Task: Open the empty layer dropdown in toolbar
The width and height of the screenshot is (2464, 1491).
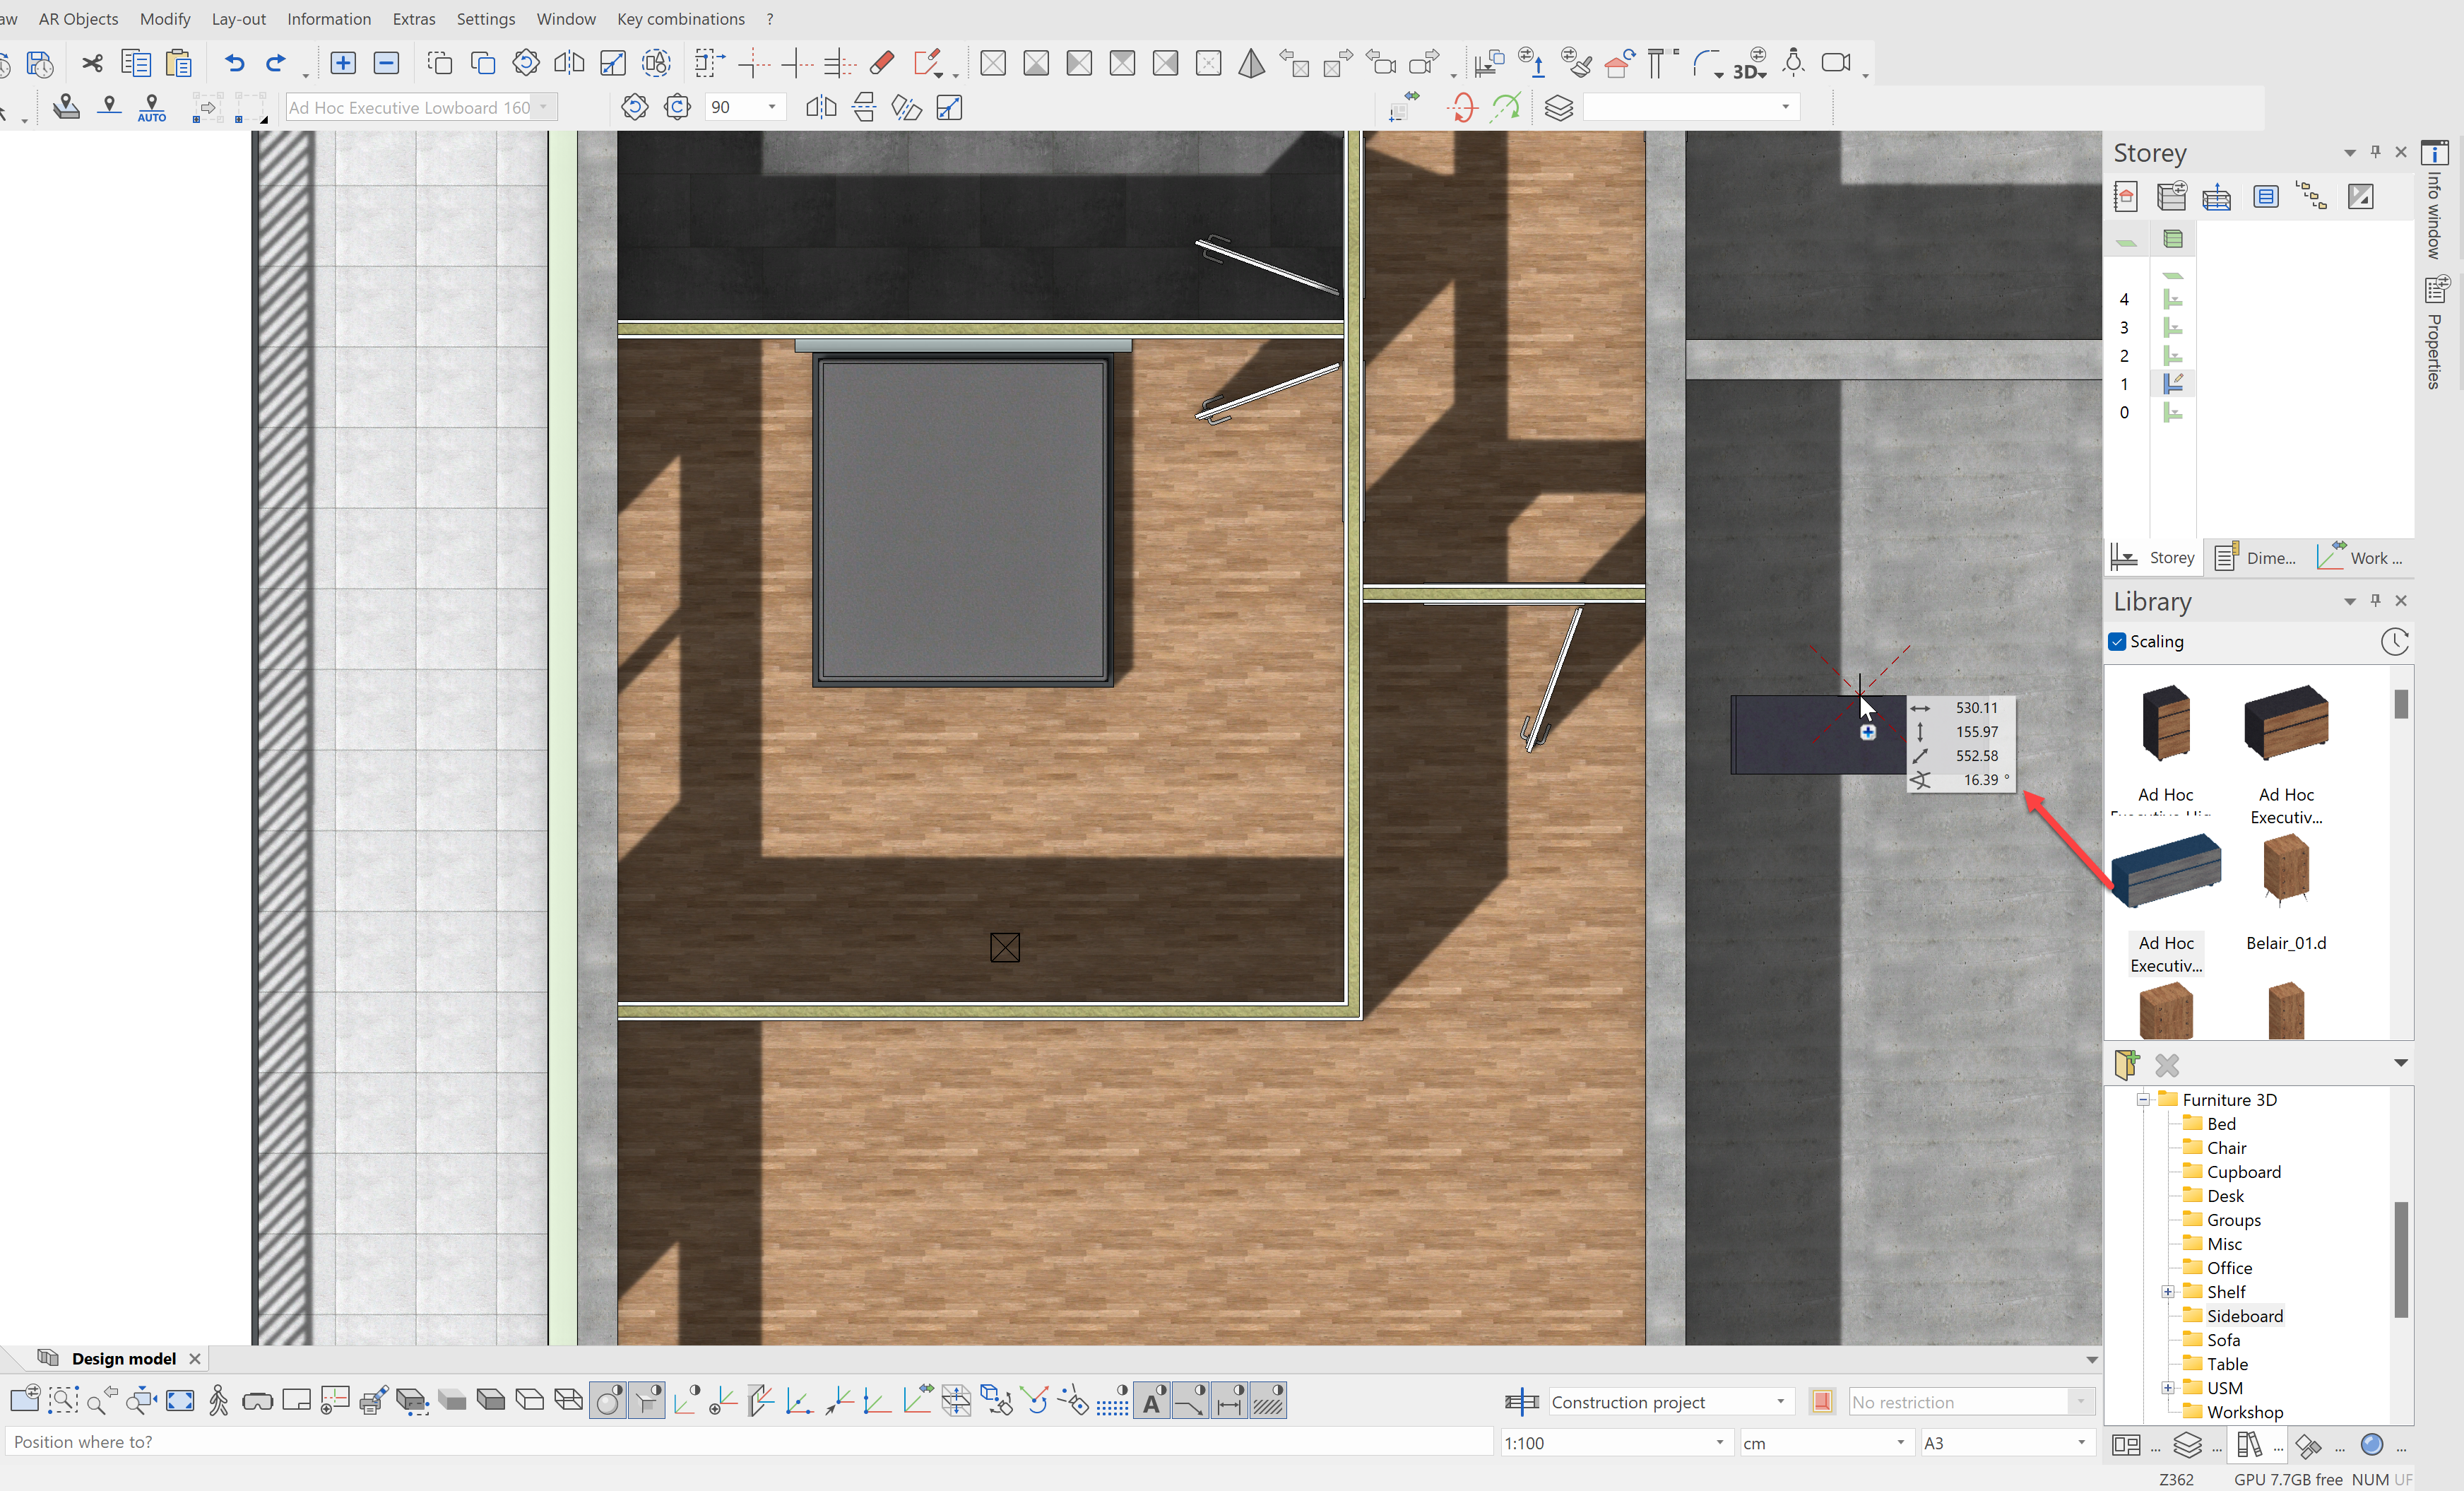Action: point(1786,107)
